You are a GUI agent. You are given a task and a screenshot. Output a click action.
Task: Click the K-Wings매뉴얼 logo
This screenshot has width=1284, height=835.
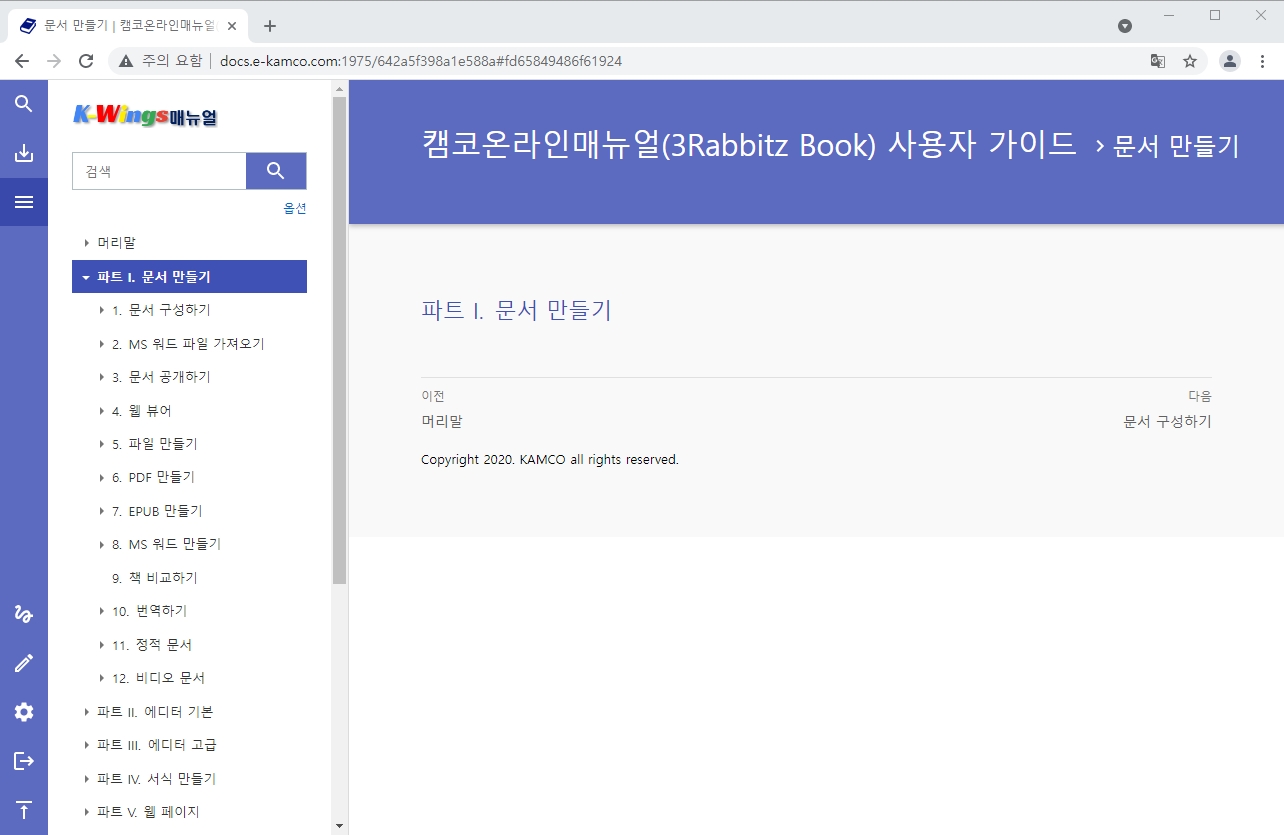145,117
